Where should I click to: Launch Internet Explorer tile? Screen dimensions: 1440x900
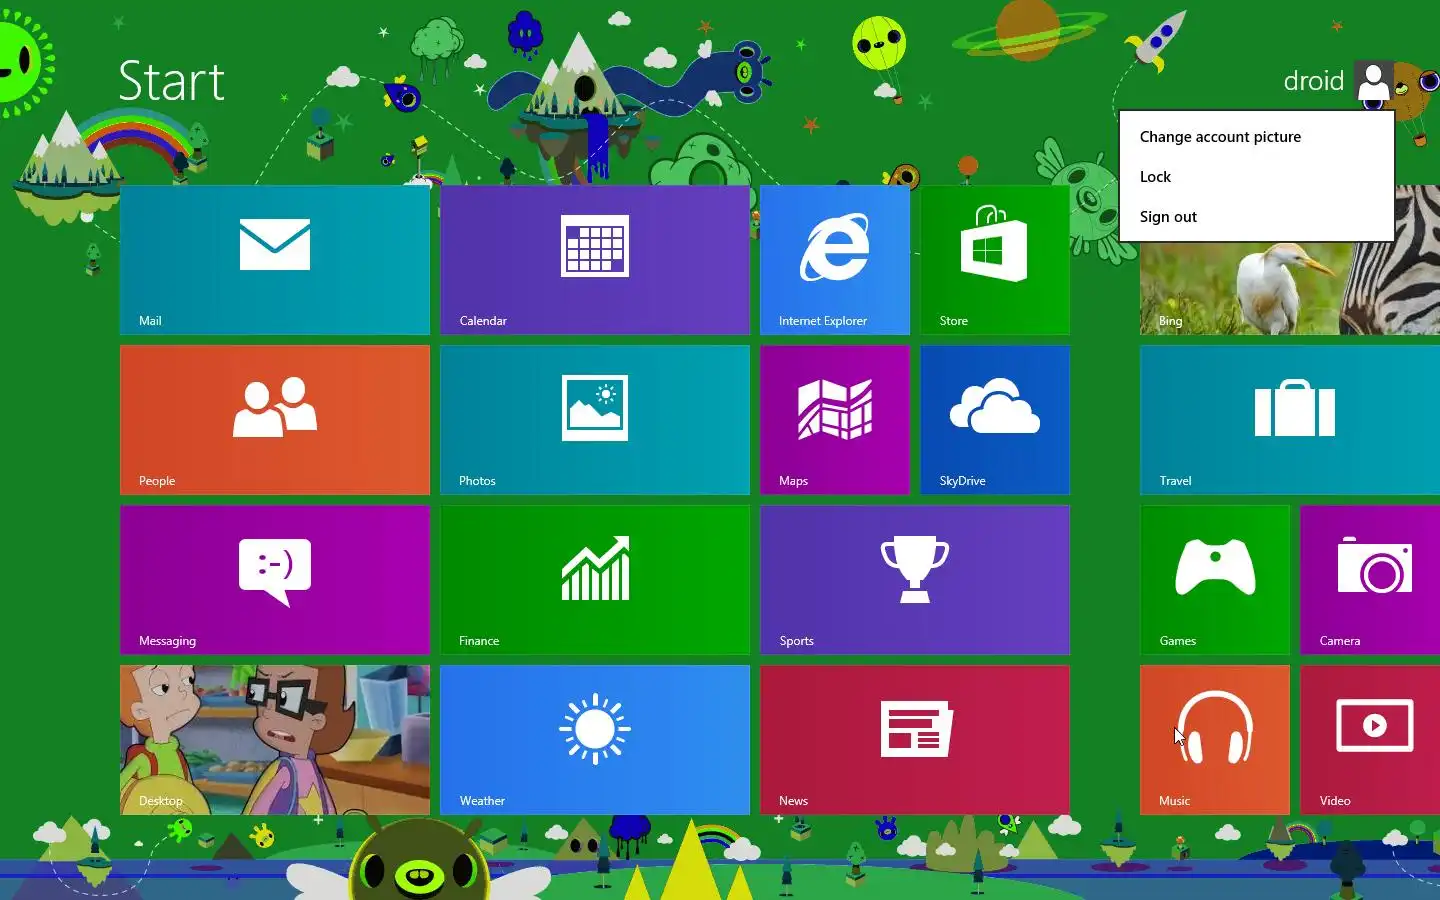(x=835, y=260)
